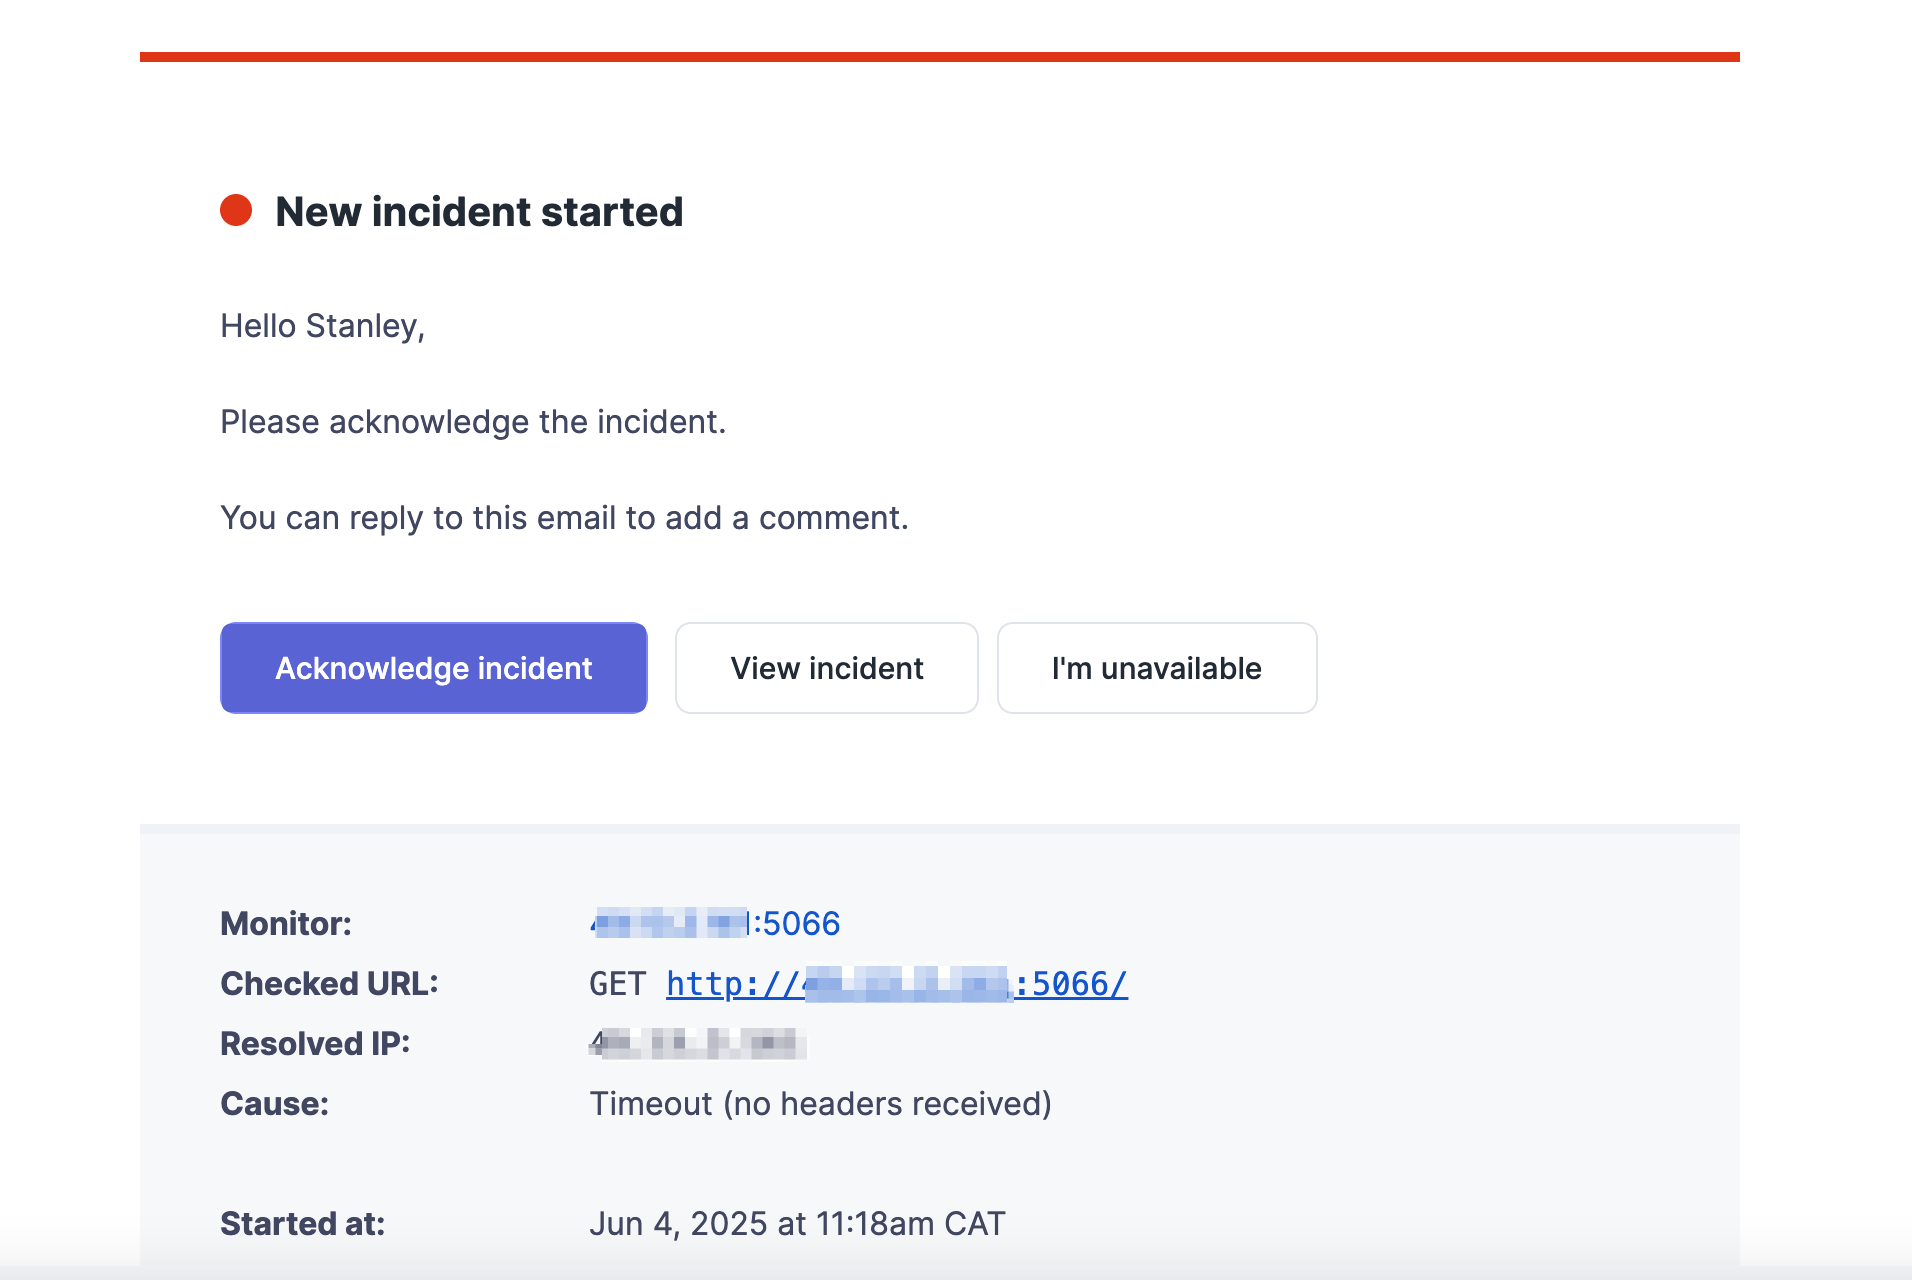Select the New incident started heading
Screen dimensions: 1912x1280
(x=479, y=212)
